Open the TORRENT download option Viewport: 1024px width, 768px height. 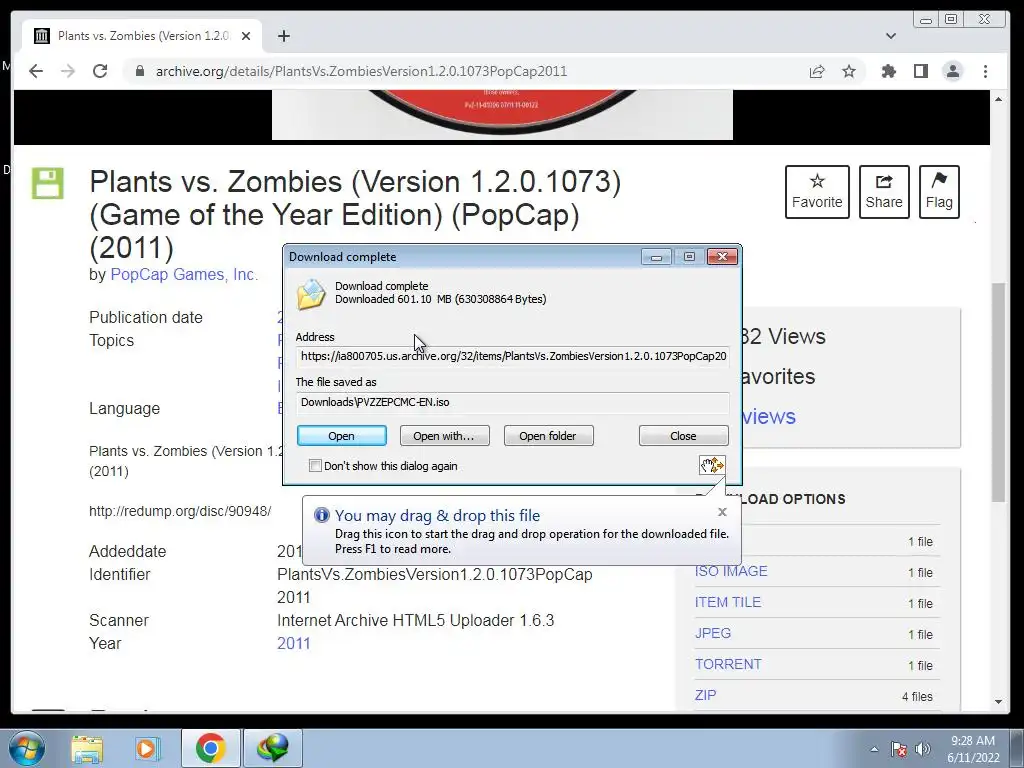coord(728,664)
